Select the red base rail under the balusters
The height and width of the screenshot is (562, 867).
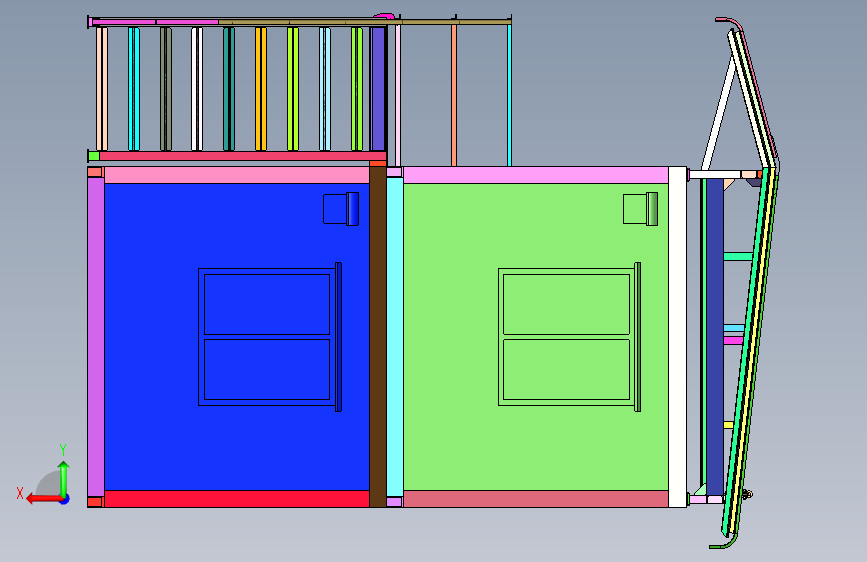tap(242, 156)
